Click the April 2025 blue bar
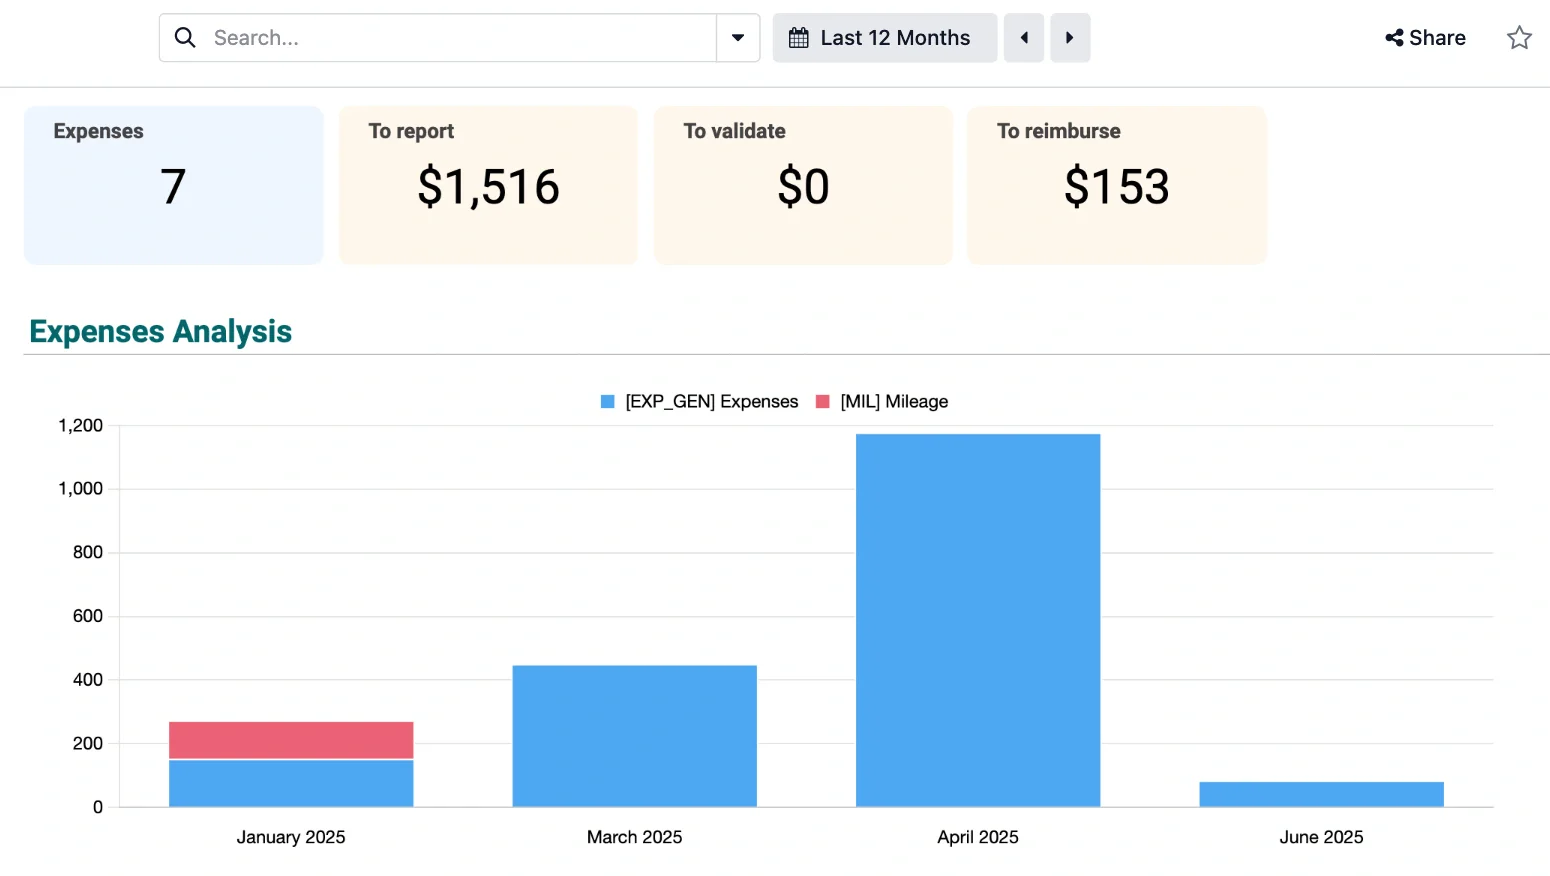 [978, 620]
